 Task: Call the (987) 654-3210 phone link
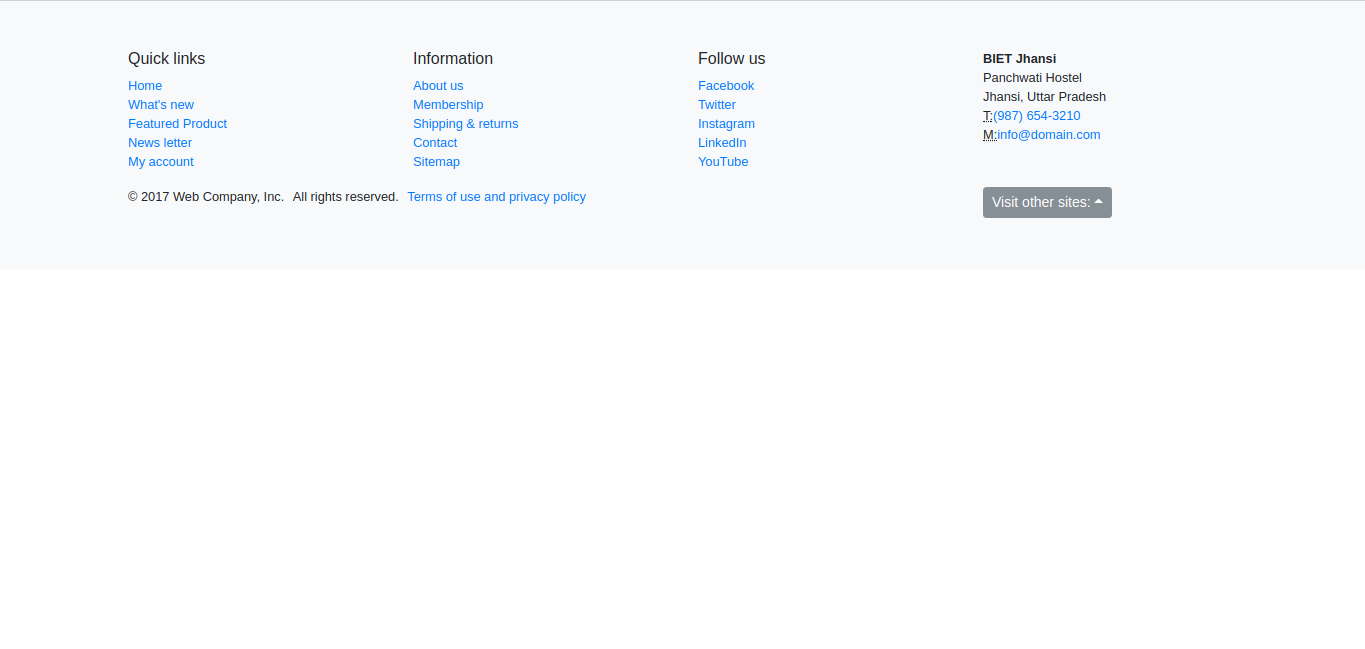pyautogui.click(x=1037, y=116)
